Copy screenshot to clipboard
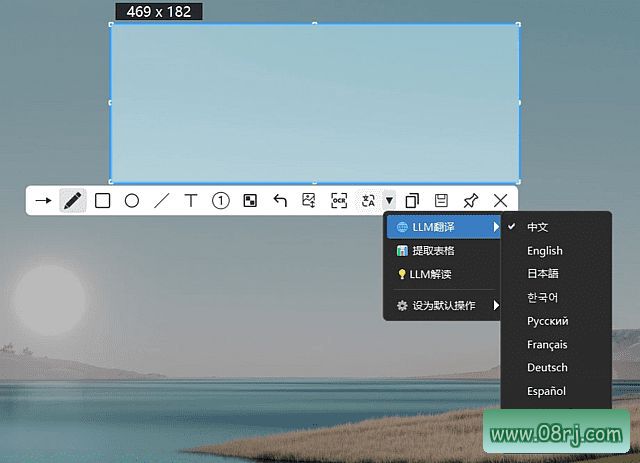 click(412, 200)
